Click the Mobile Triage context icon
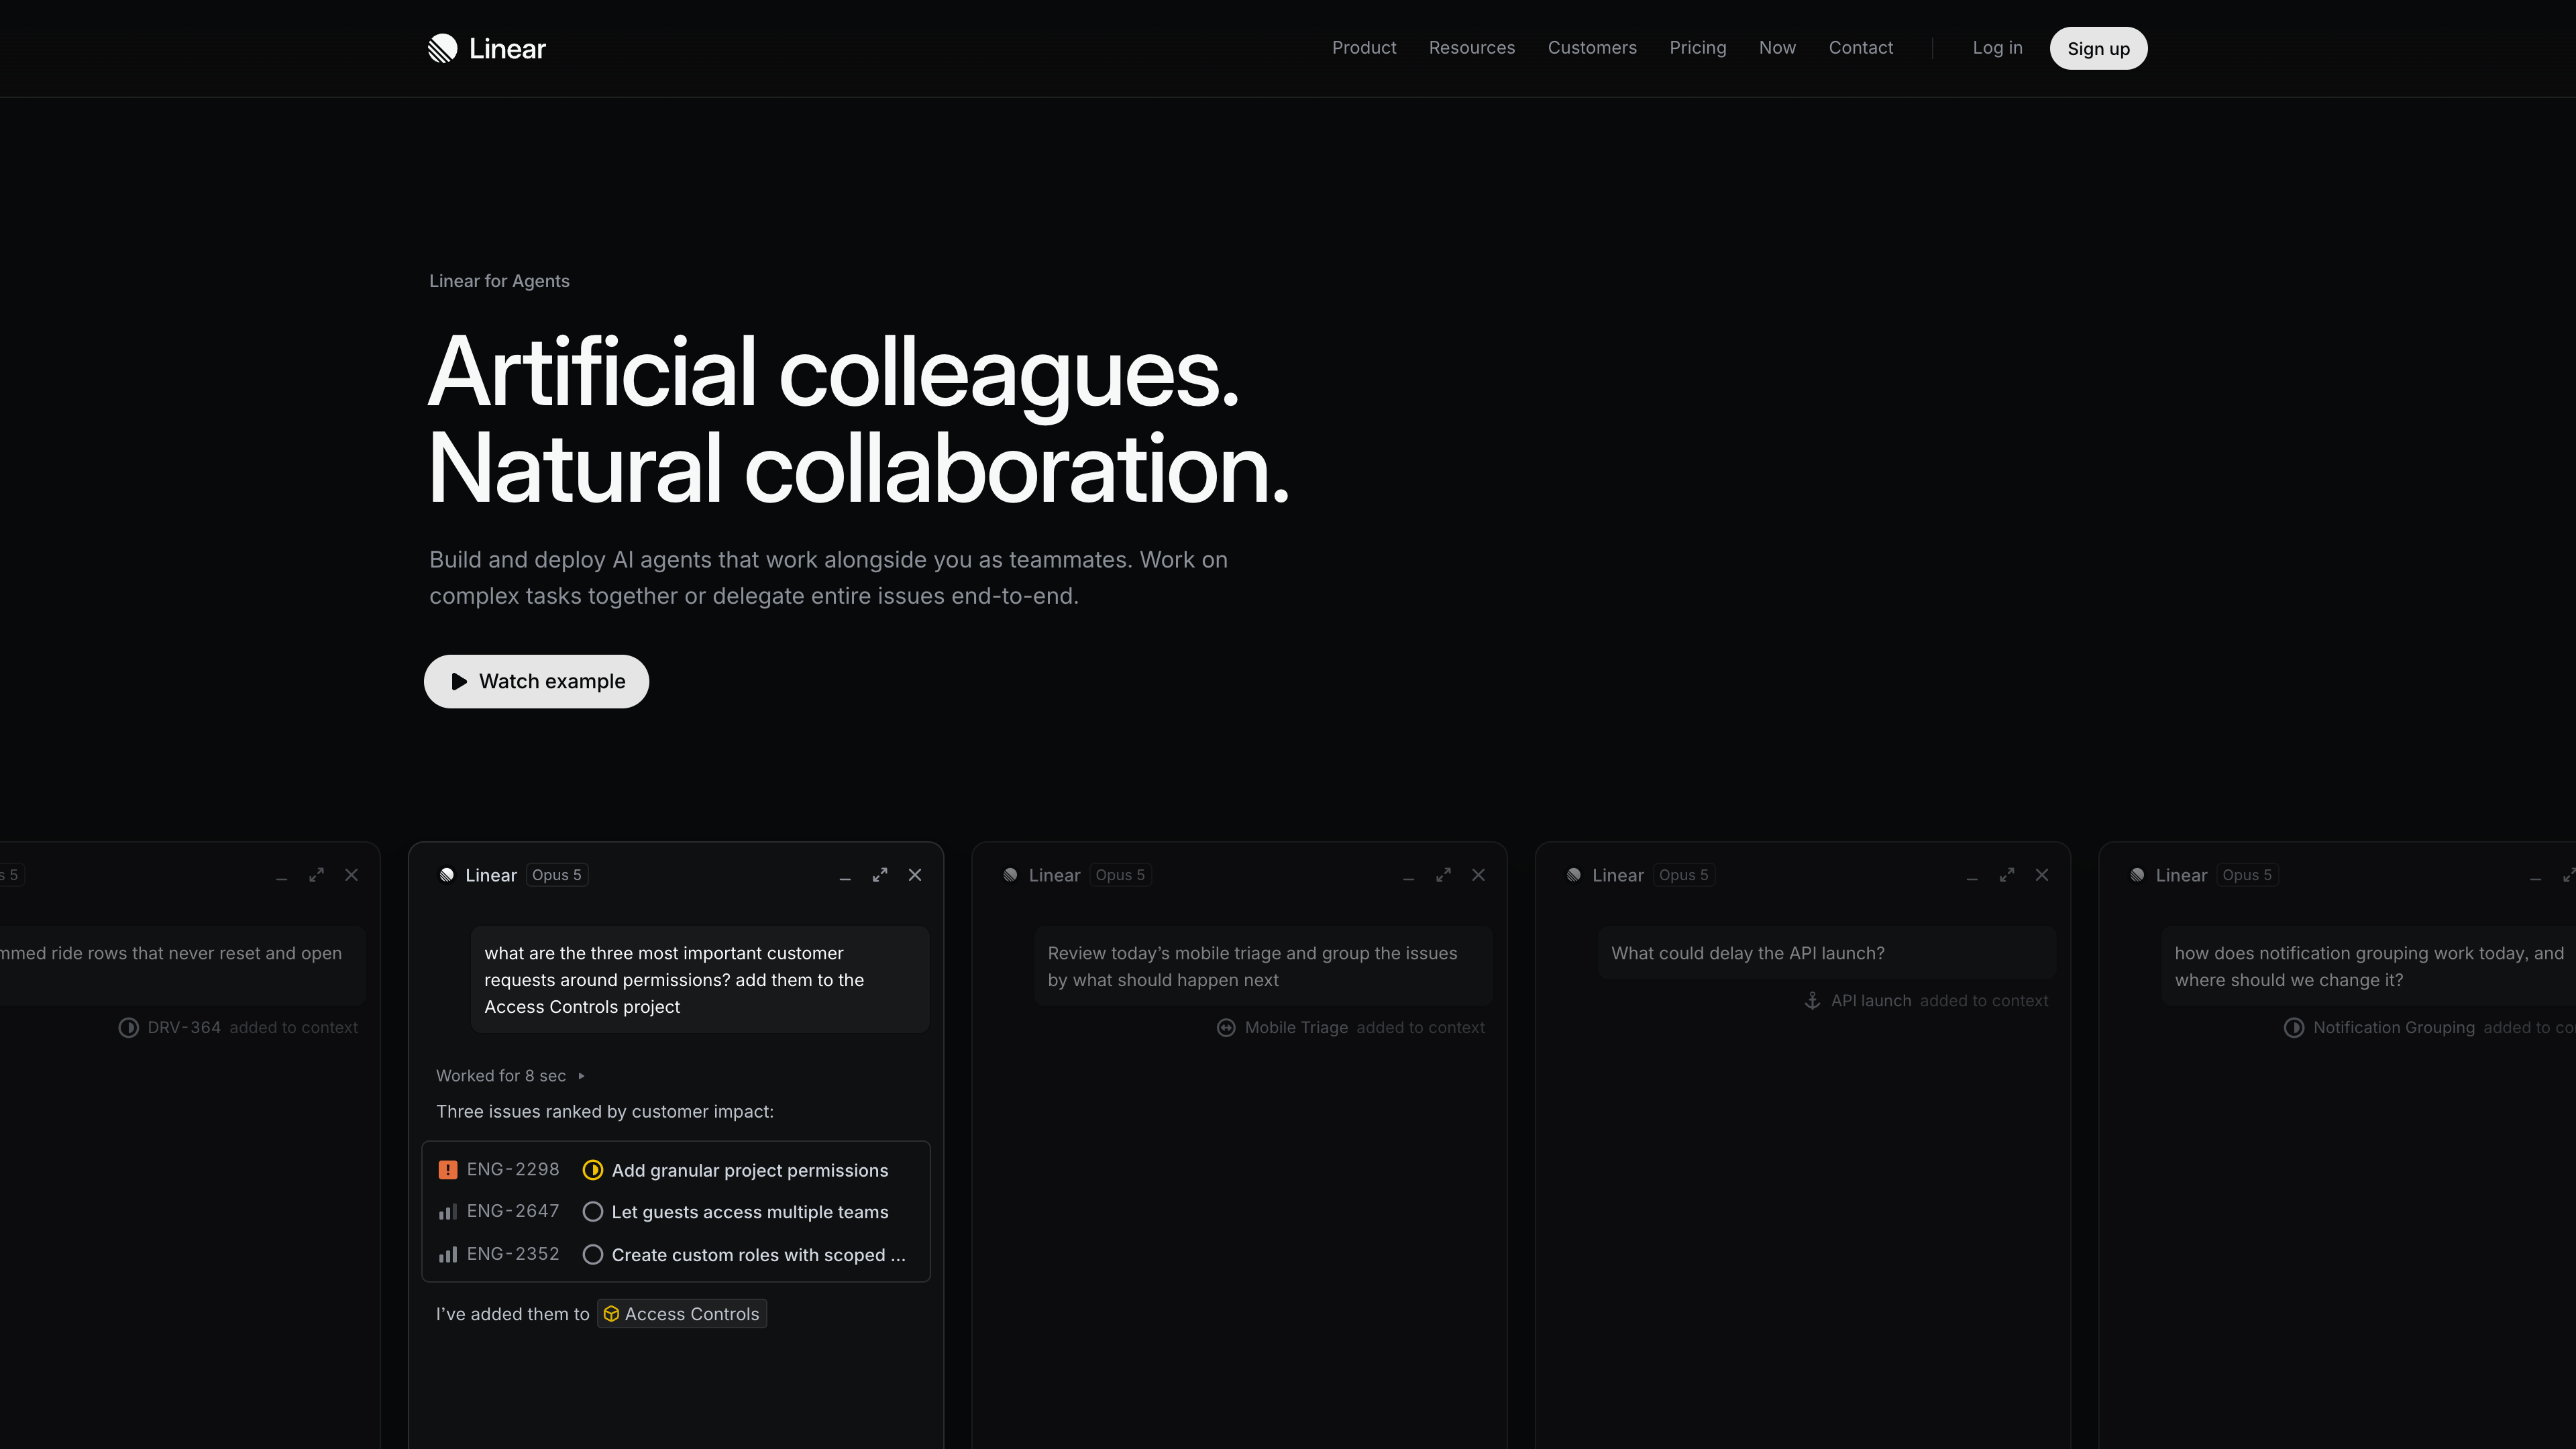Image resolution: width=2576 pixels, height=1449 pixels. (1226, 1028)
